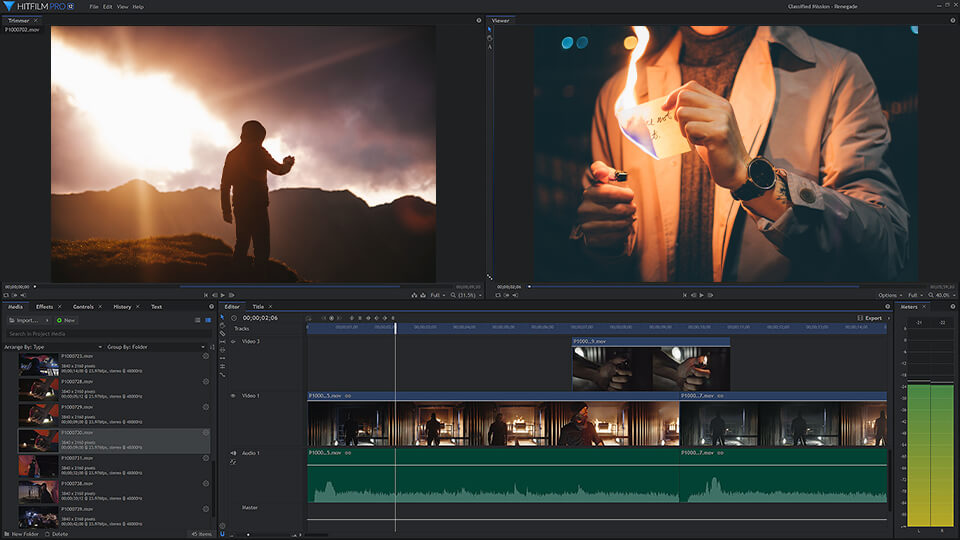Click the Viewer playback scrub bar
Viewport: 960px width, 540px height.
[x=726, y=287]
